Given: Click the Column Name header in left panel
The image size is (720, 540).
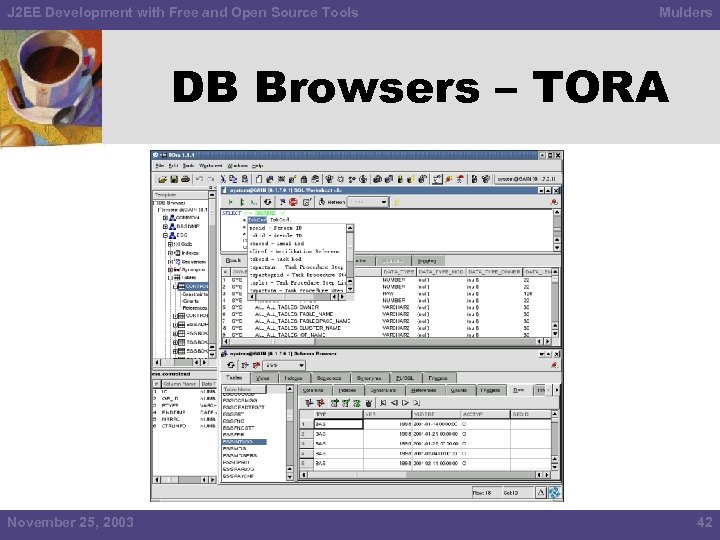Looking at the screenshot, I should [180, 383].
